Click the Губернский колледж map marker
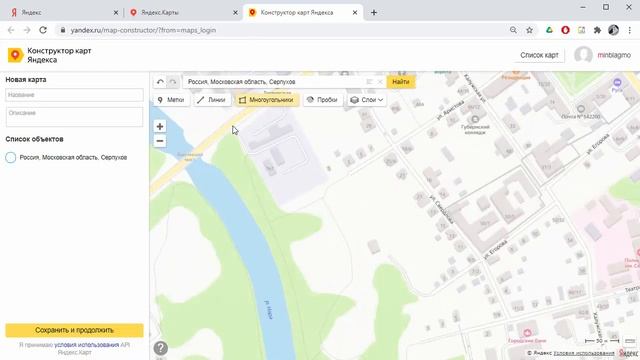 click(475, 119)
